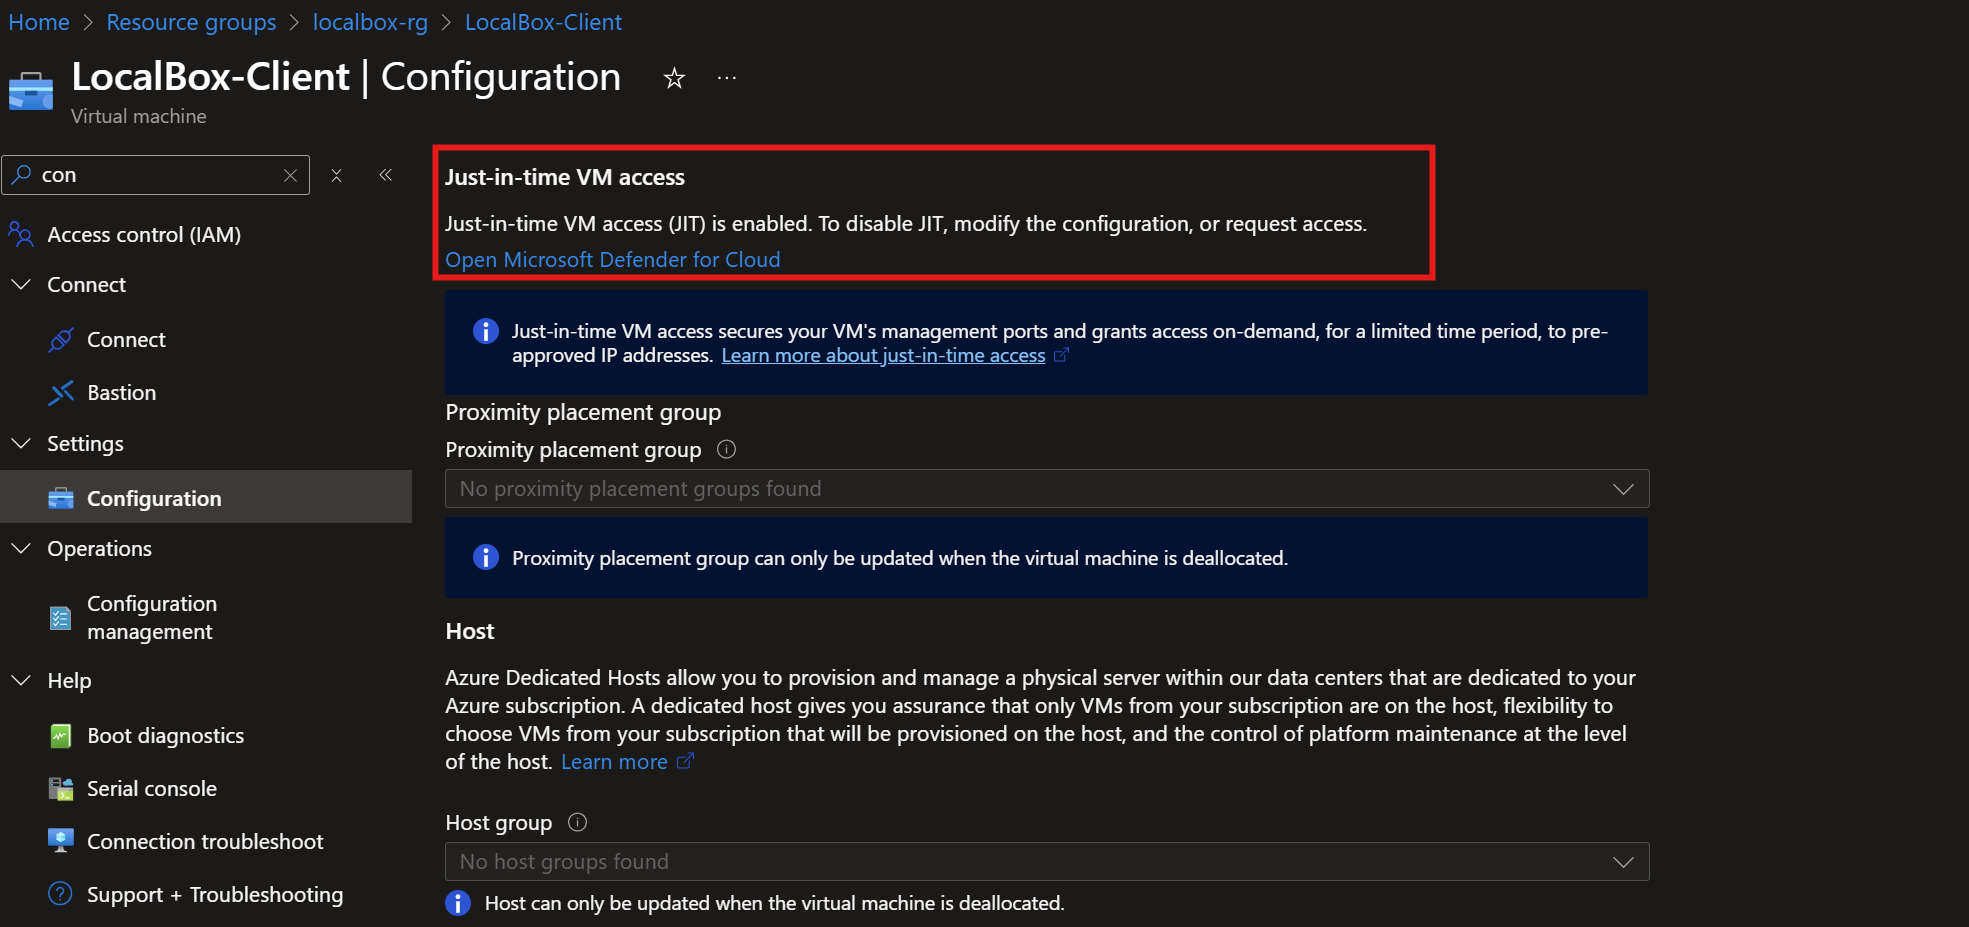Collapse the Help section chevron
1969x927 pixels.
coord(21,680)
